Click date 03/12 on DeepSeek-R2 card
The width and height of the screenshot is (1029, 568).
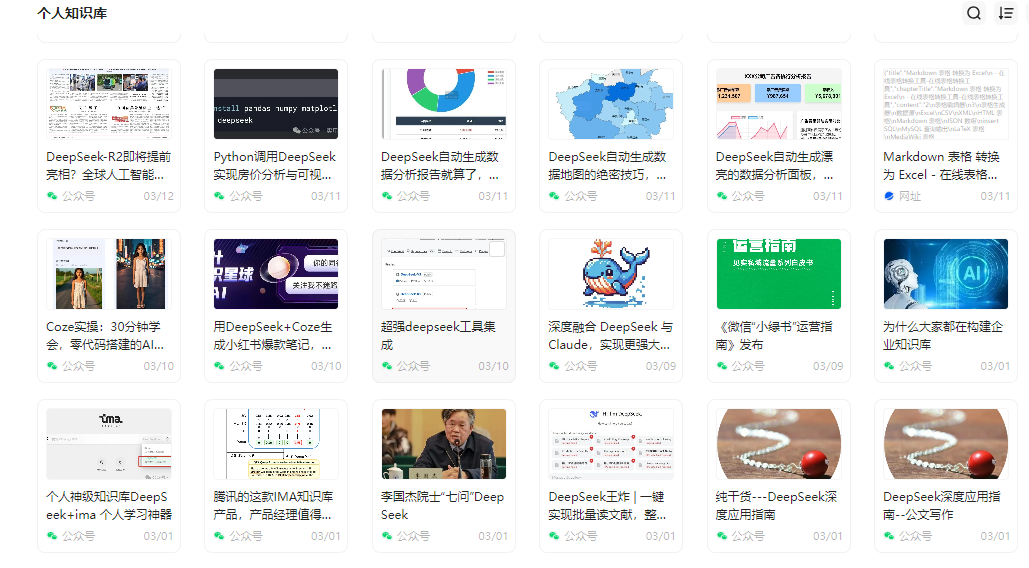click(x=159, y=196)
